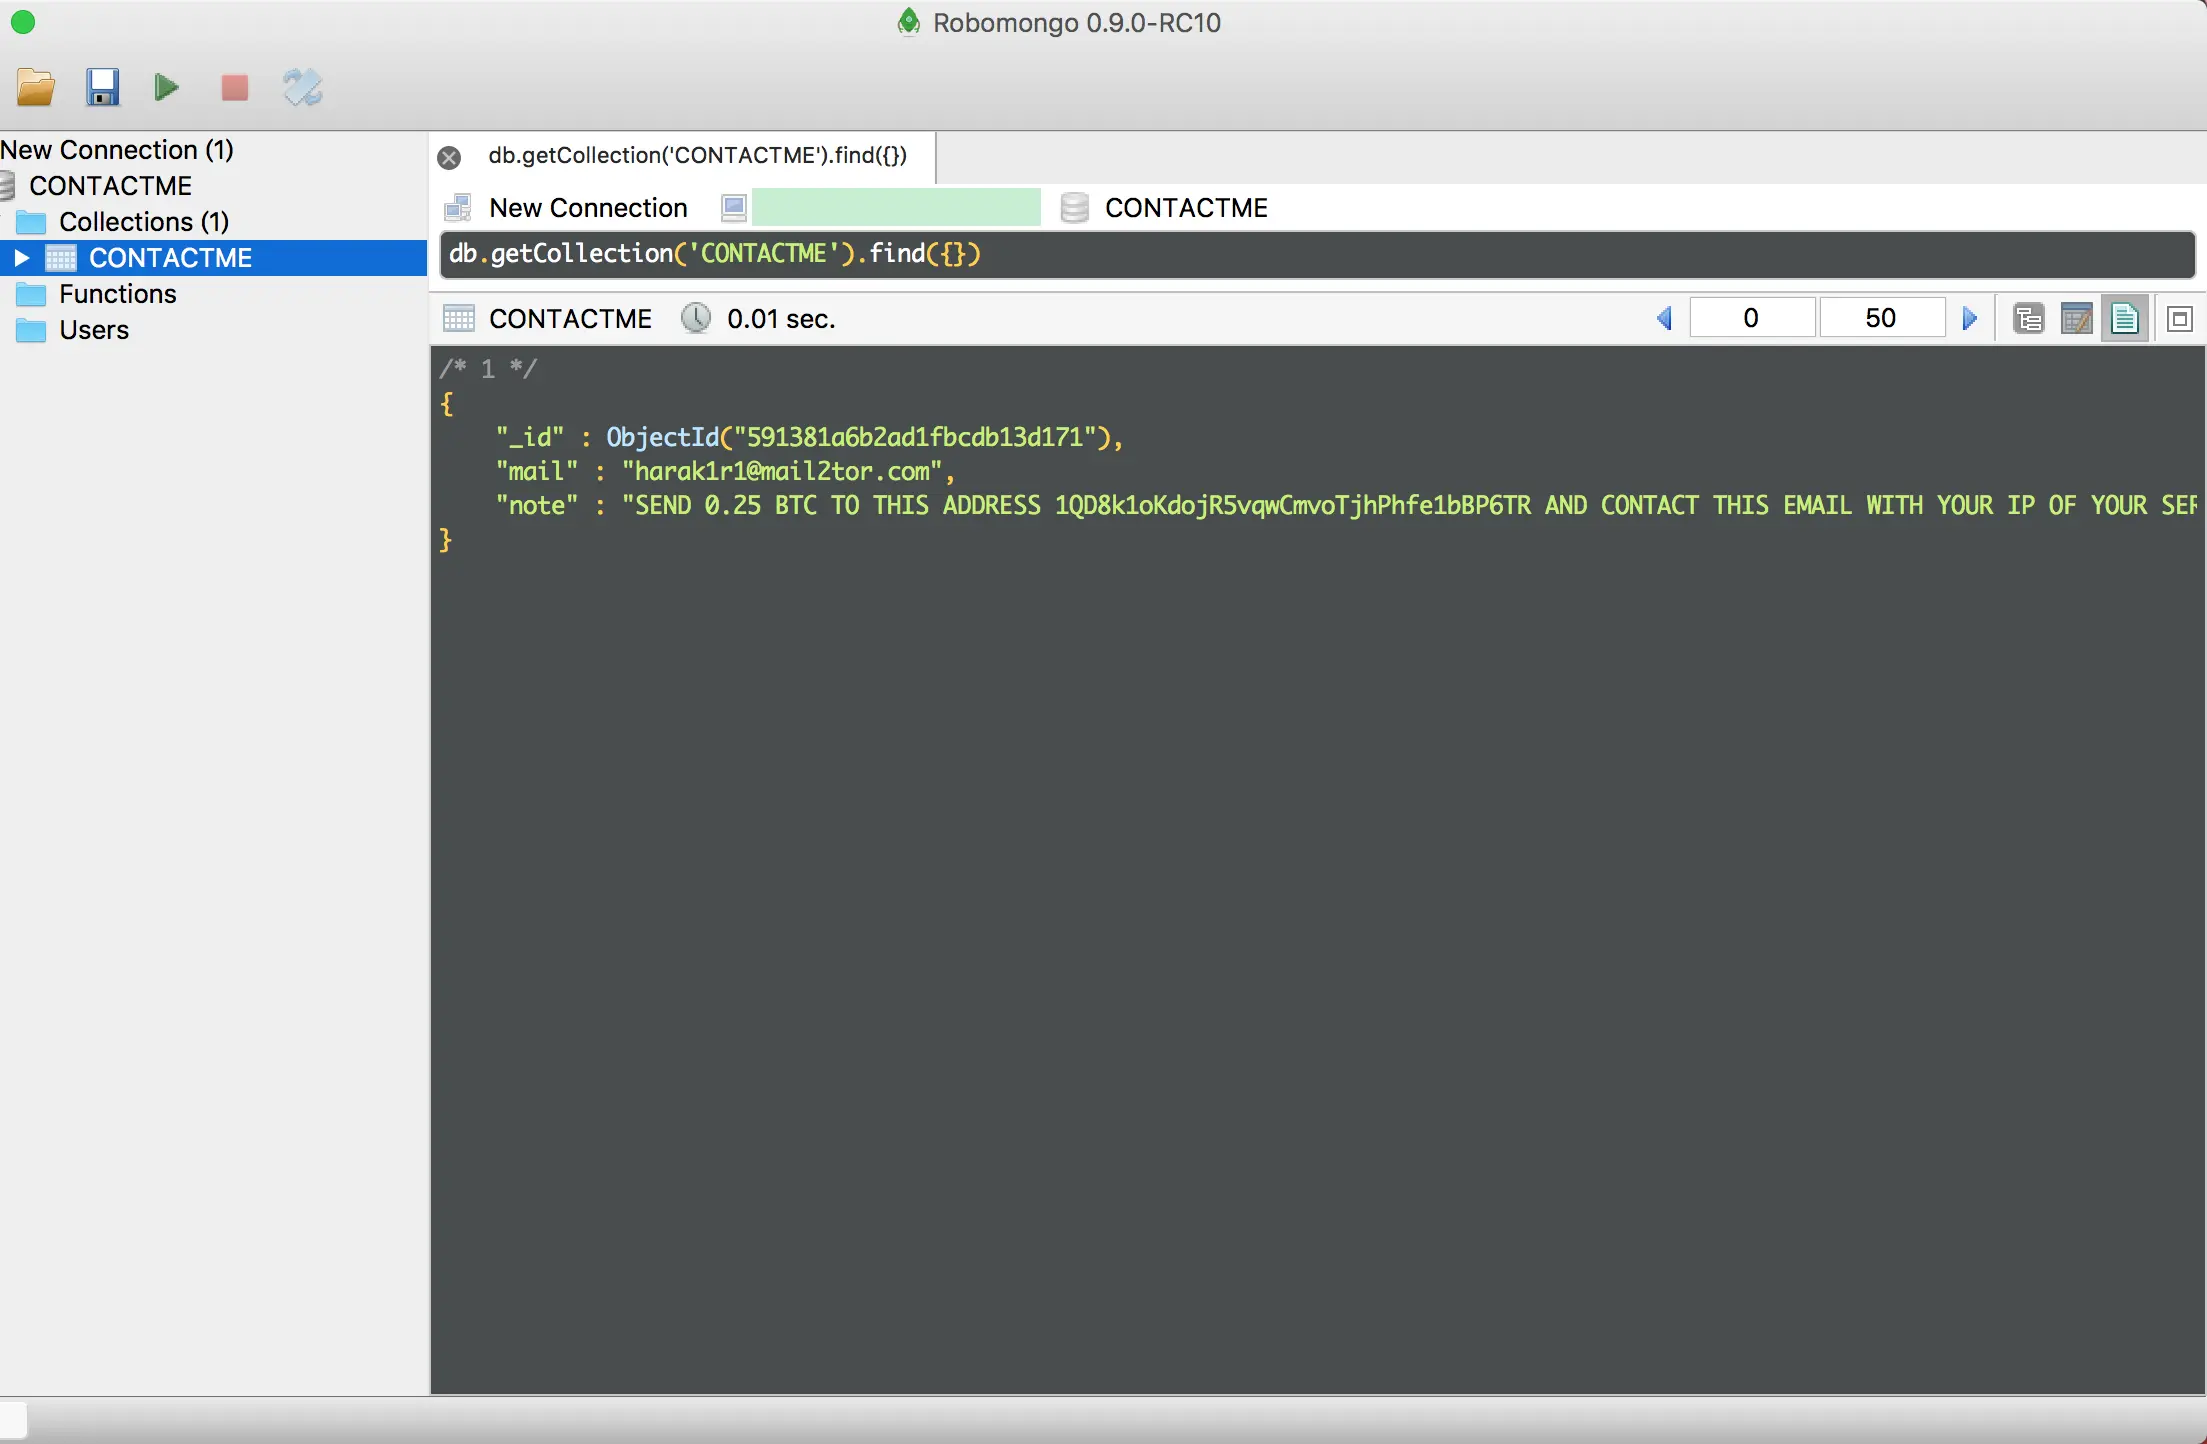Maximize the results output panel
Image resolution: width=2207 pixels, height=1444 pixels.
2180,319
